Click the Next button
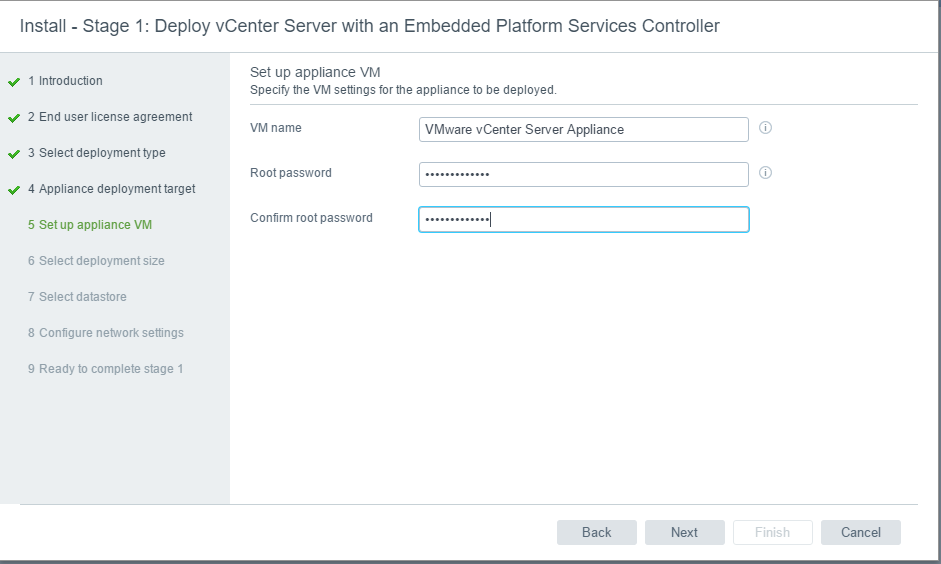 (685, 533)
